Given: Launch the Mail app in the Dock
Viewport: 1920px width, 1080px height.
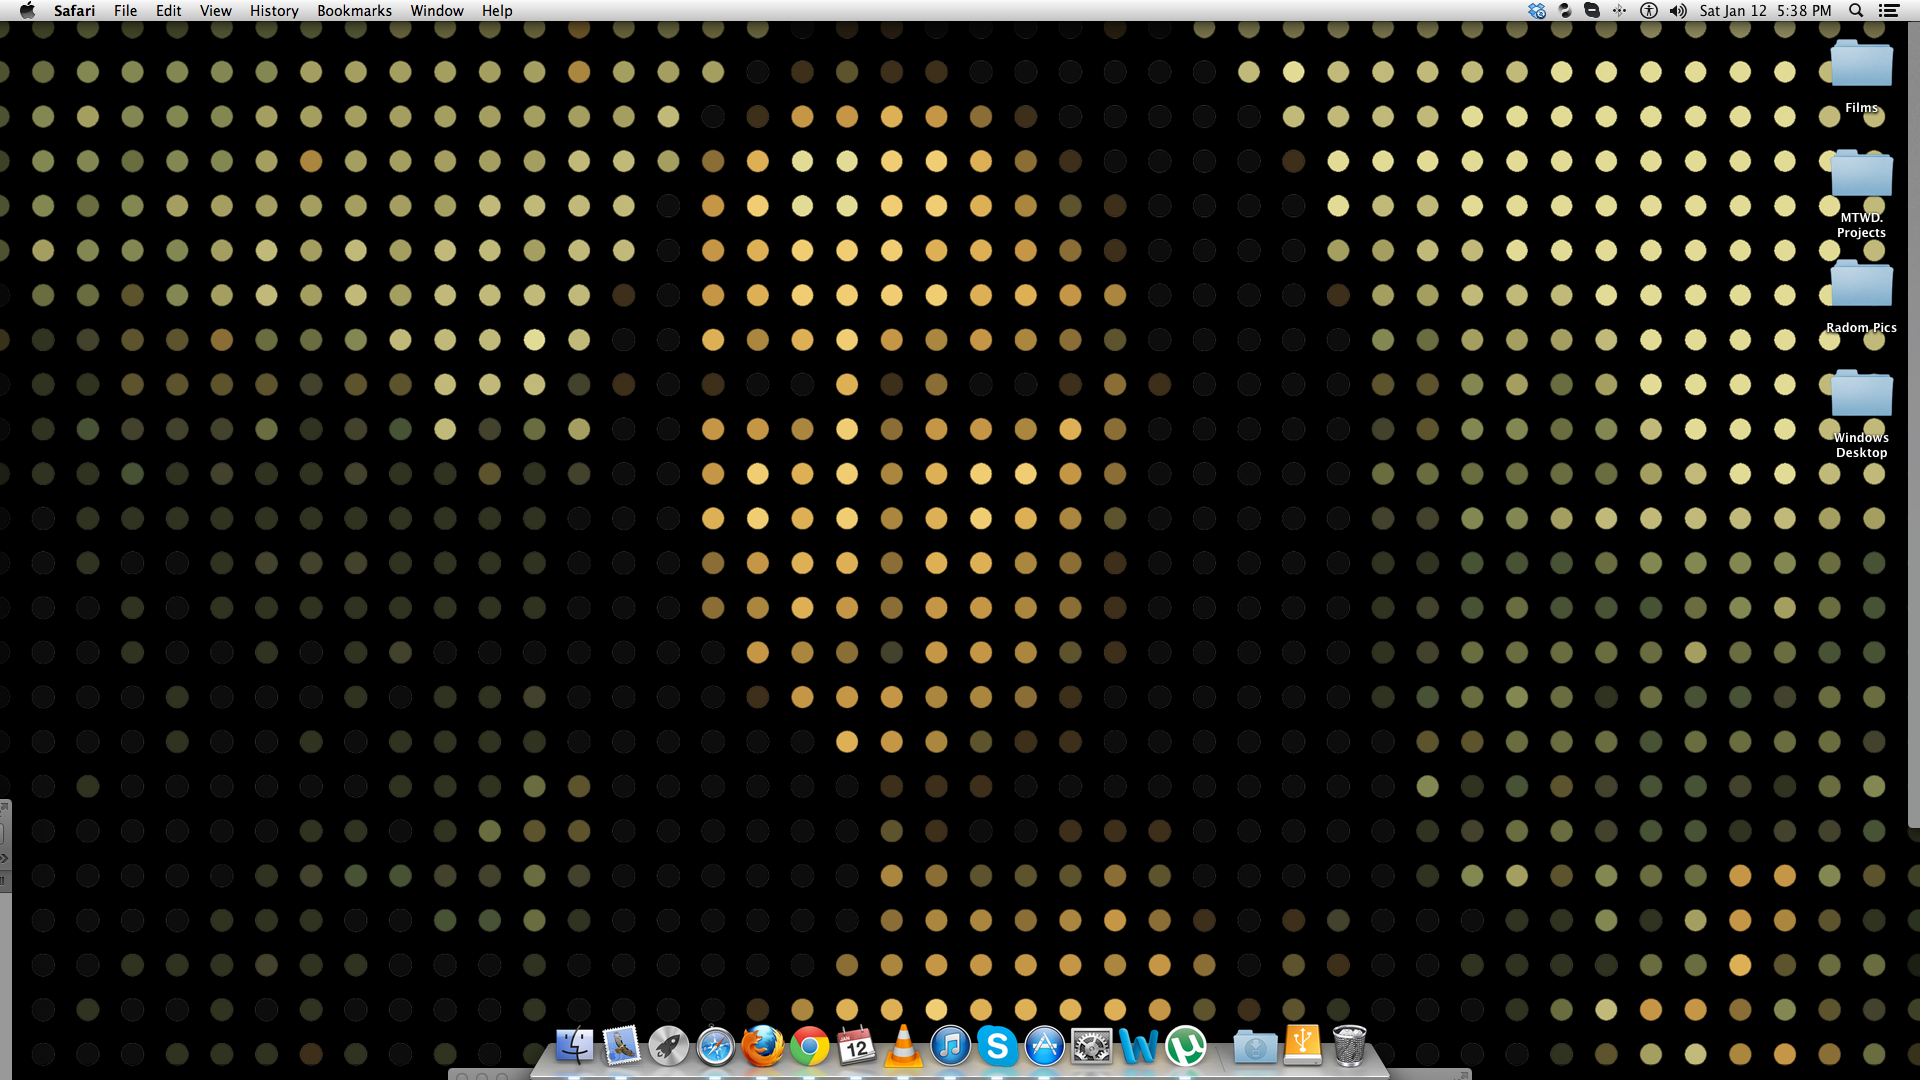Looking at the screenshot, I should tap(621, 1046).
